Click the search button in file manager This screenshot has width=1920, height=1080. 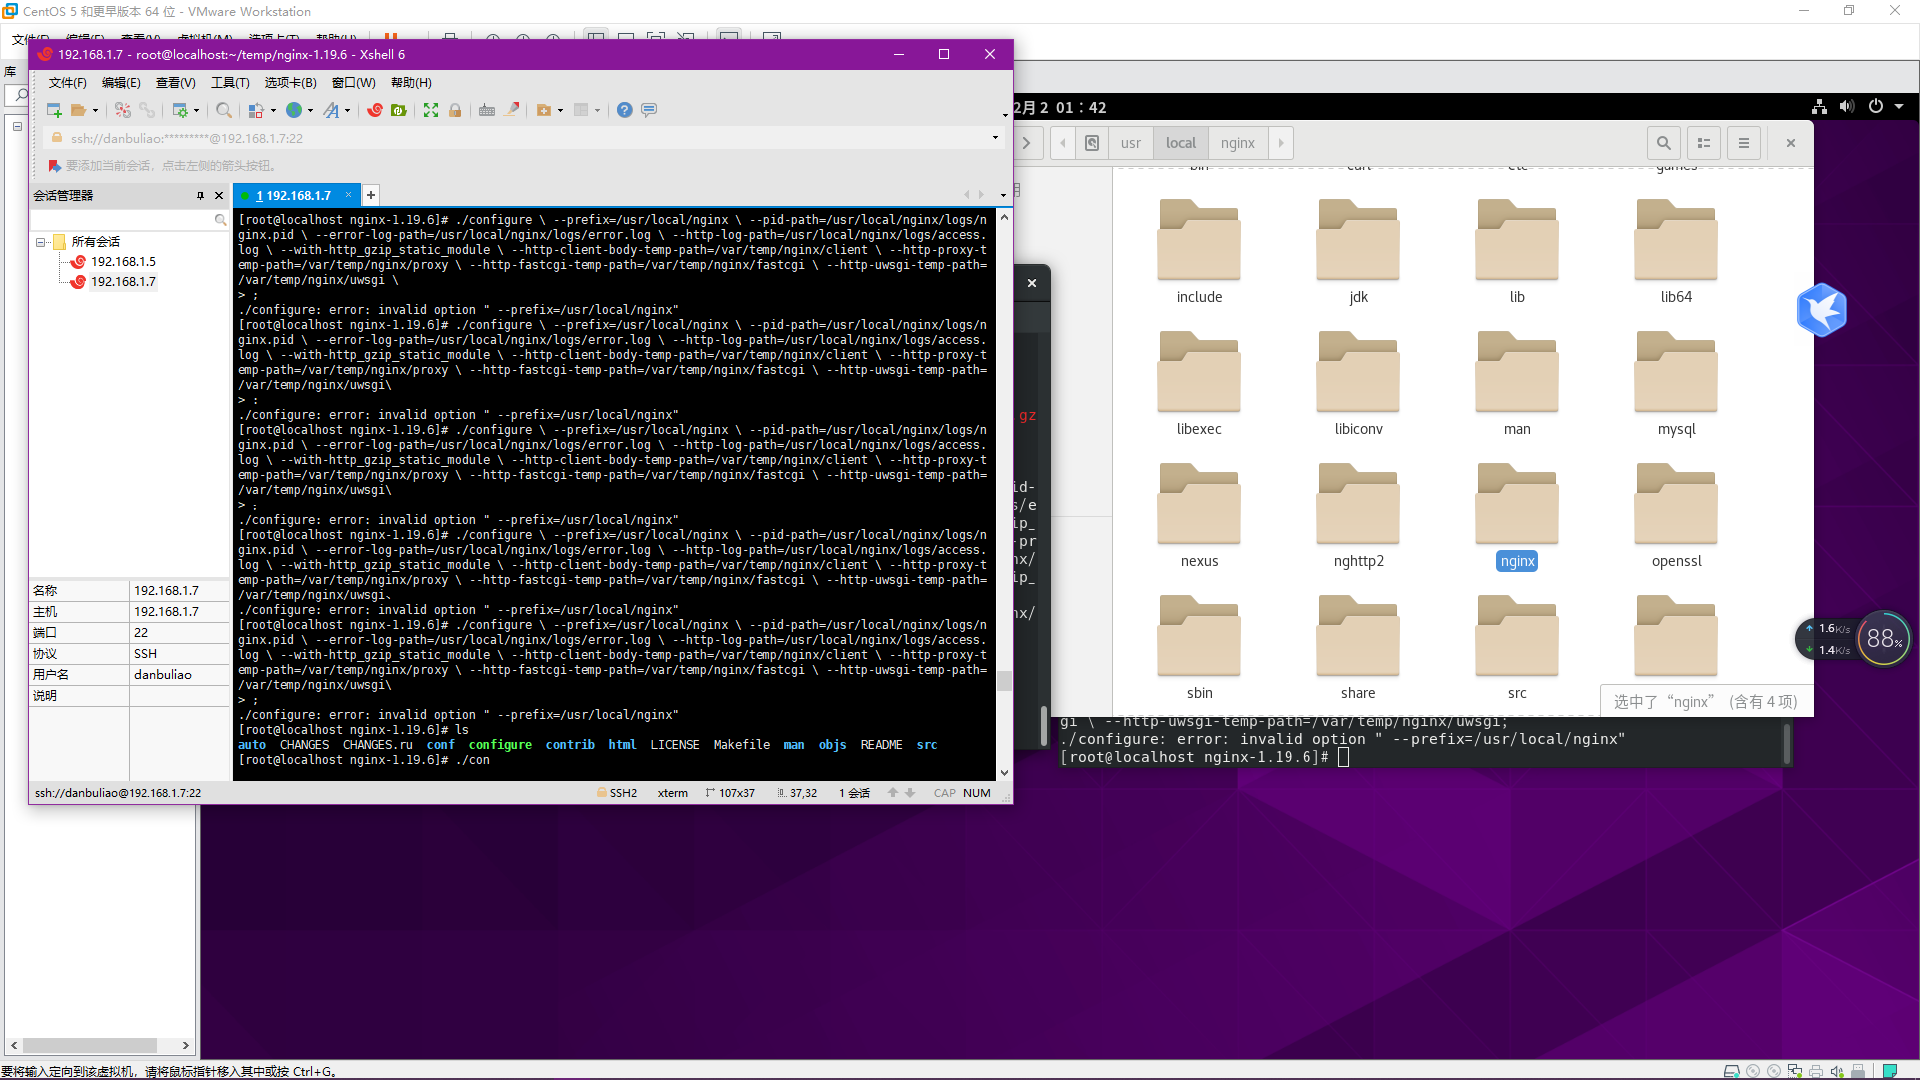[x=1664, y=143]
